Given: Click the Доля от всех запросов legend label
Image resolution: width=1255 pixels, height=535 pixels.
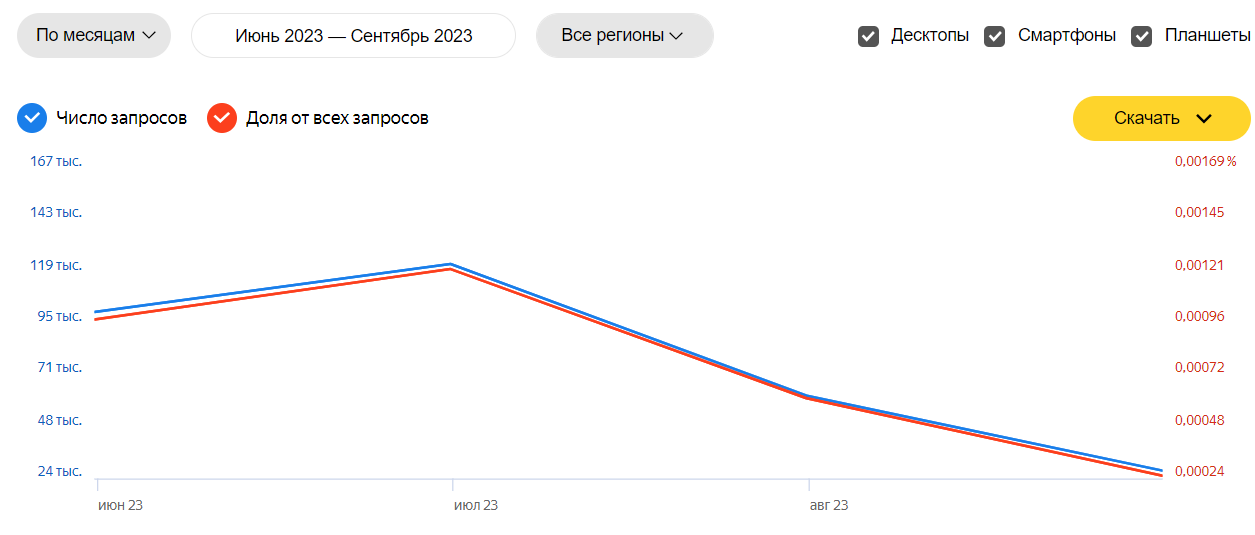Looking at the screenshot, I should (337, 118).
